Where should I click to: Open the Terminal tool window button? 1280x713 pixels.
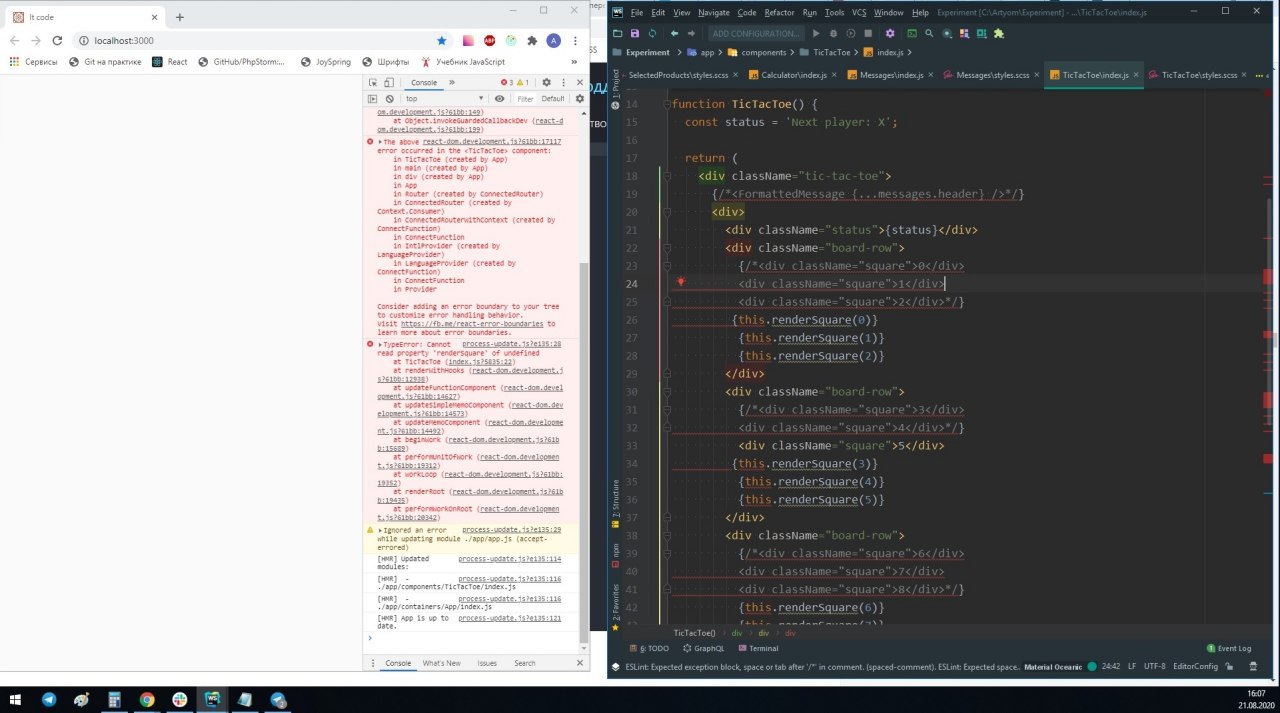[x=757, y=648]
